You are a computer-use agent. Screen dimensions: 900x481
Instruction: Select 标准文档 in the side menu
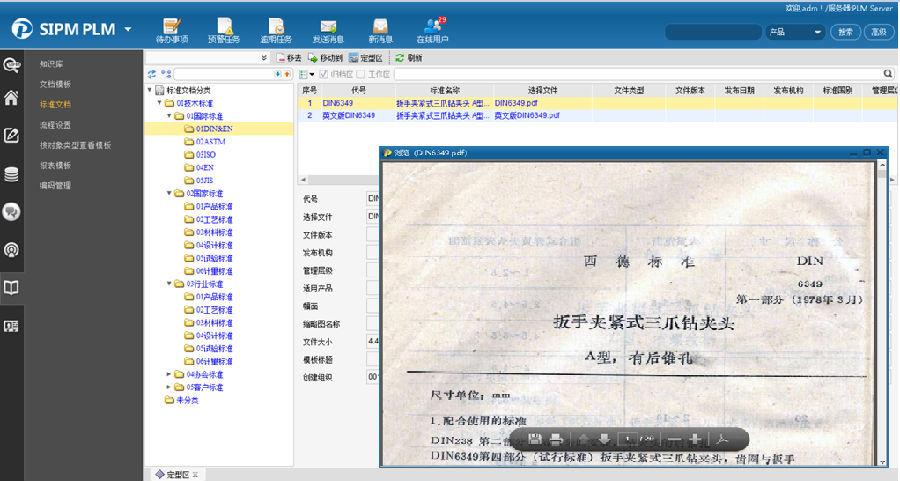(x=55, y=104)
